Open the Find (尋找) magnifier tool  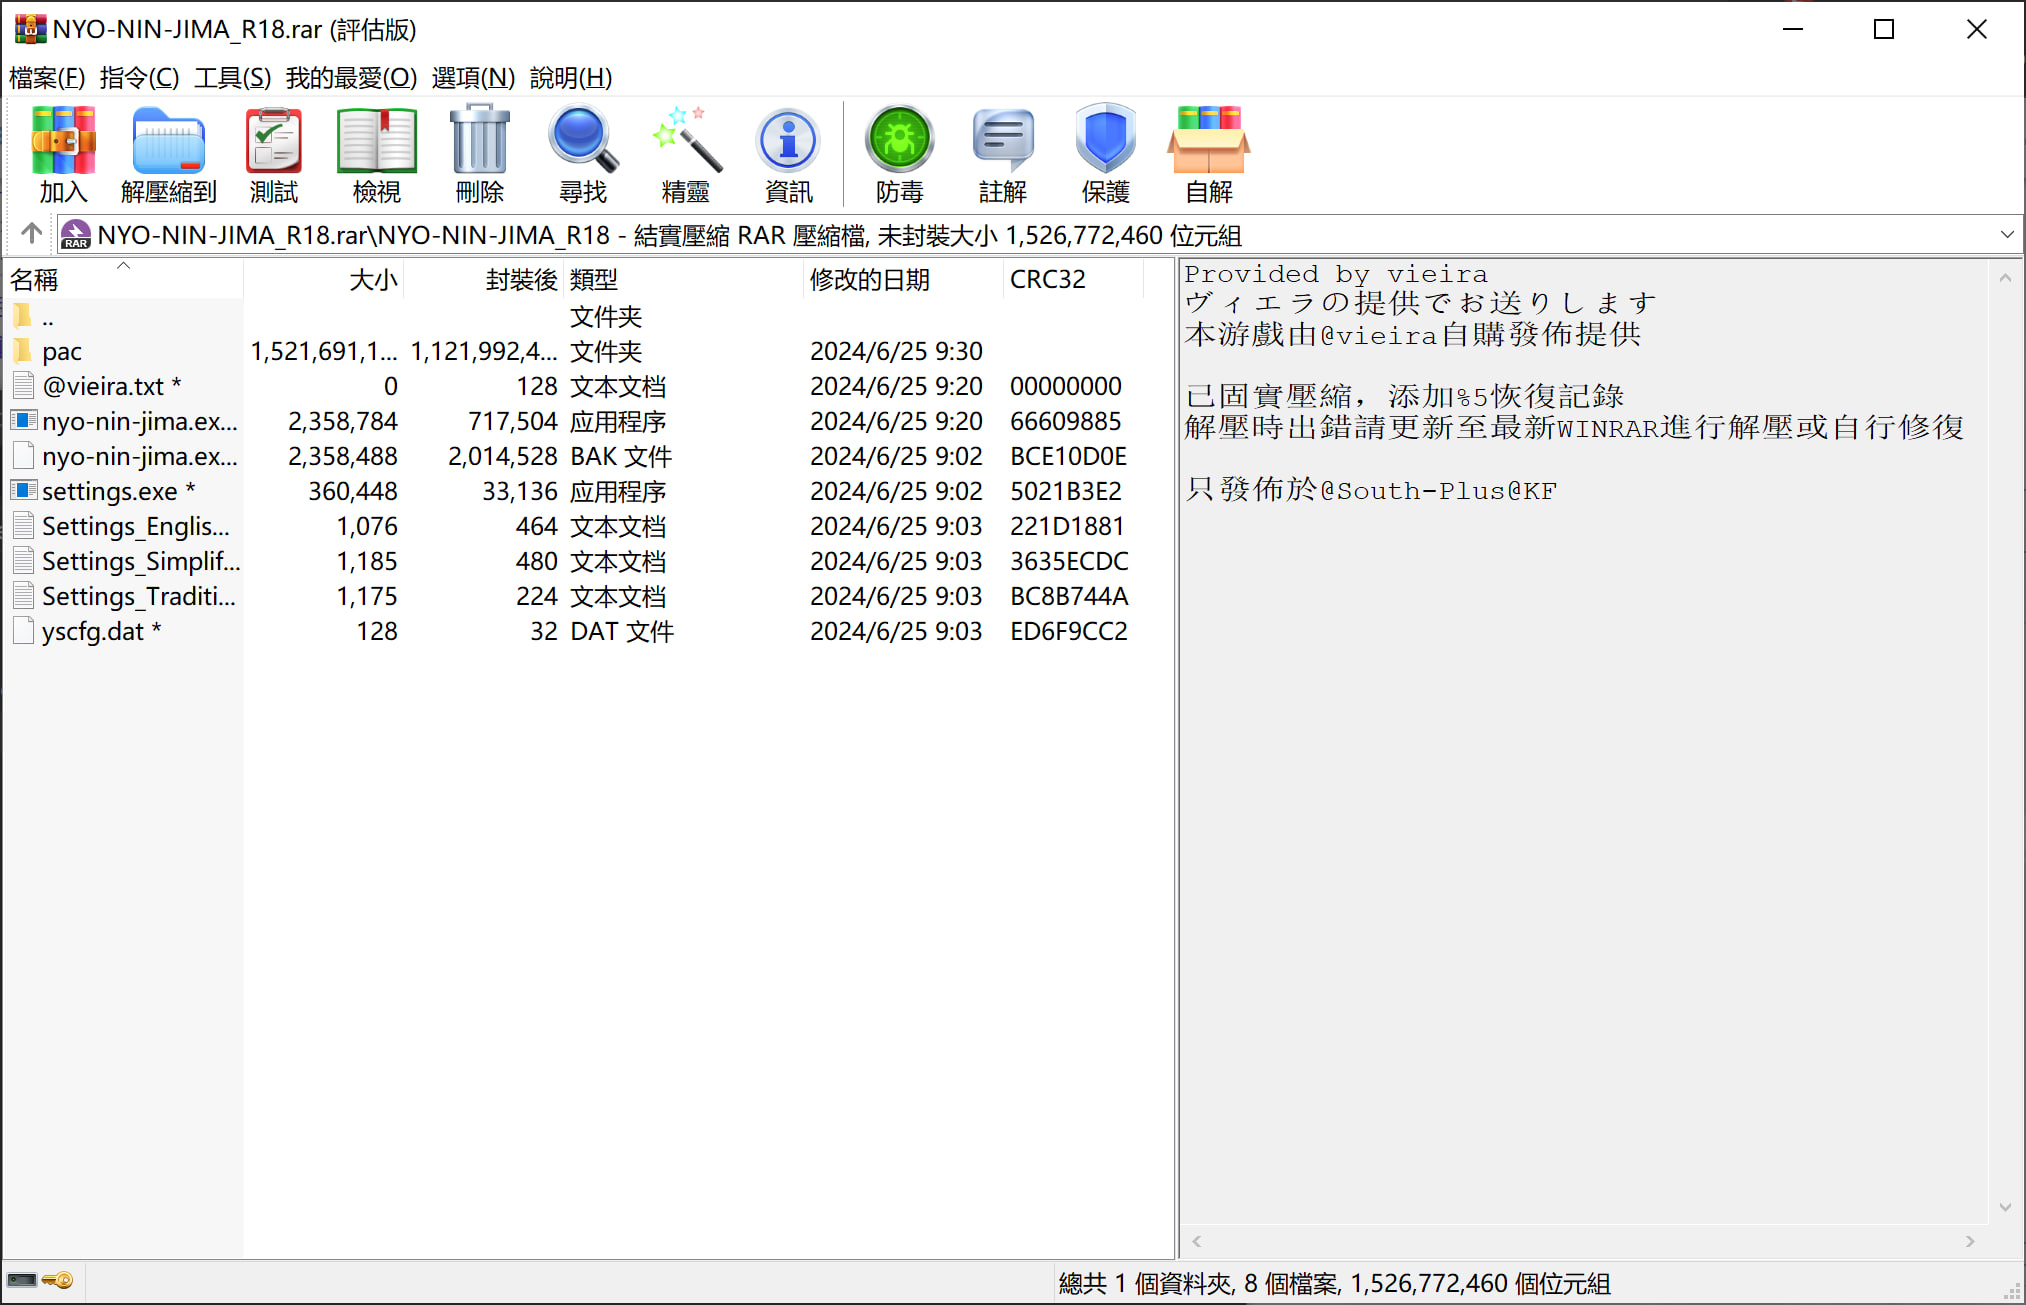[582, 153]
